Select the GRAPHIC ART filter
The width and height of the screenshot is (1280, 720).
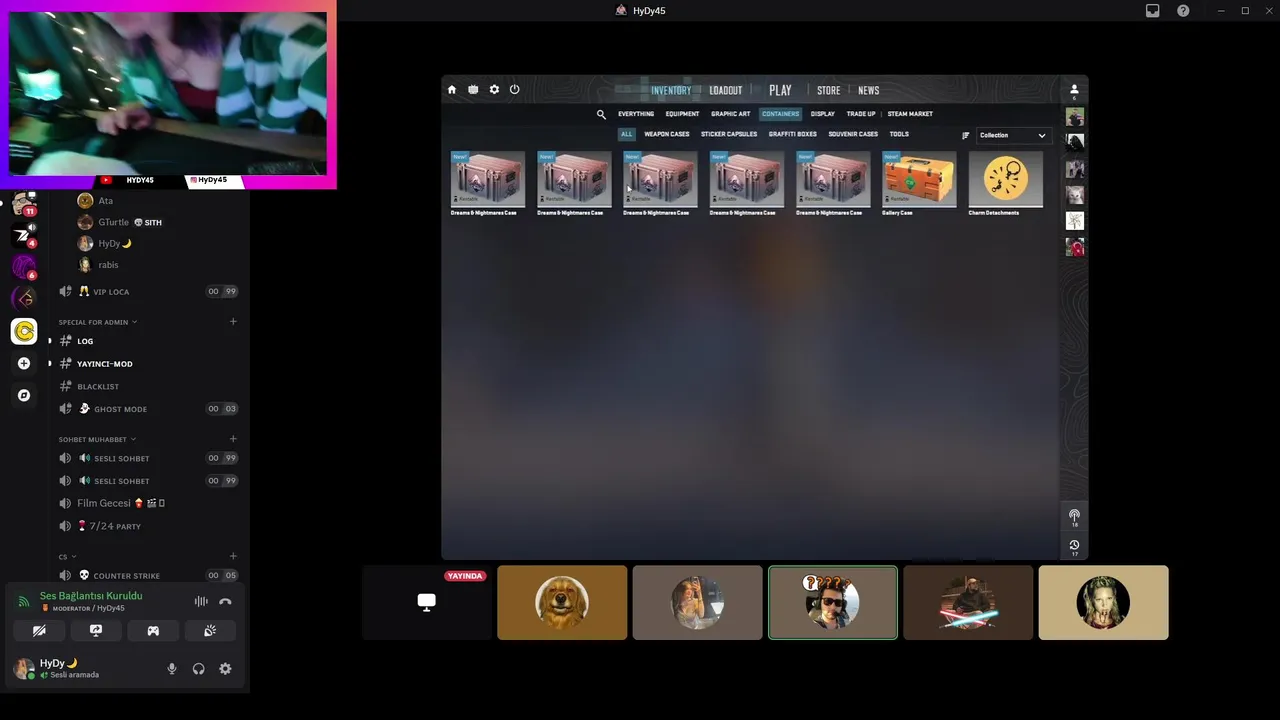(730, 114)
